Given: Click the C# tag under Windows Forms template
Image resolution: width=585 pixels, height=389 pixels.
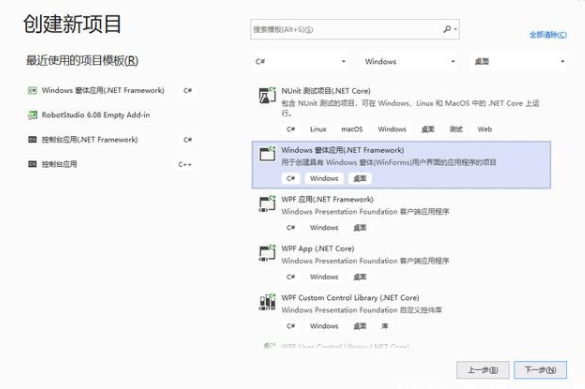Looking at the screenshot, I should click(291, 178).
